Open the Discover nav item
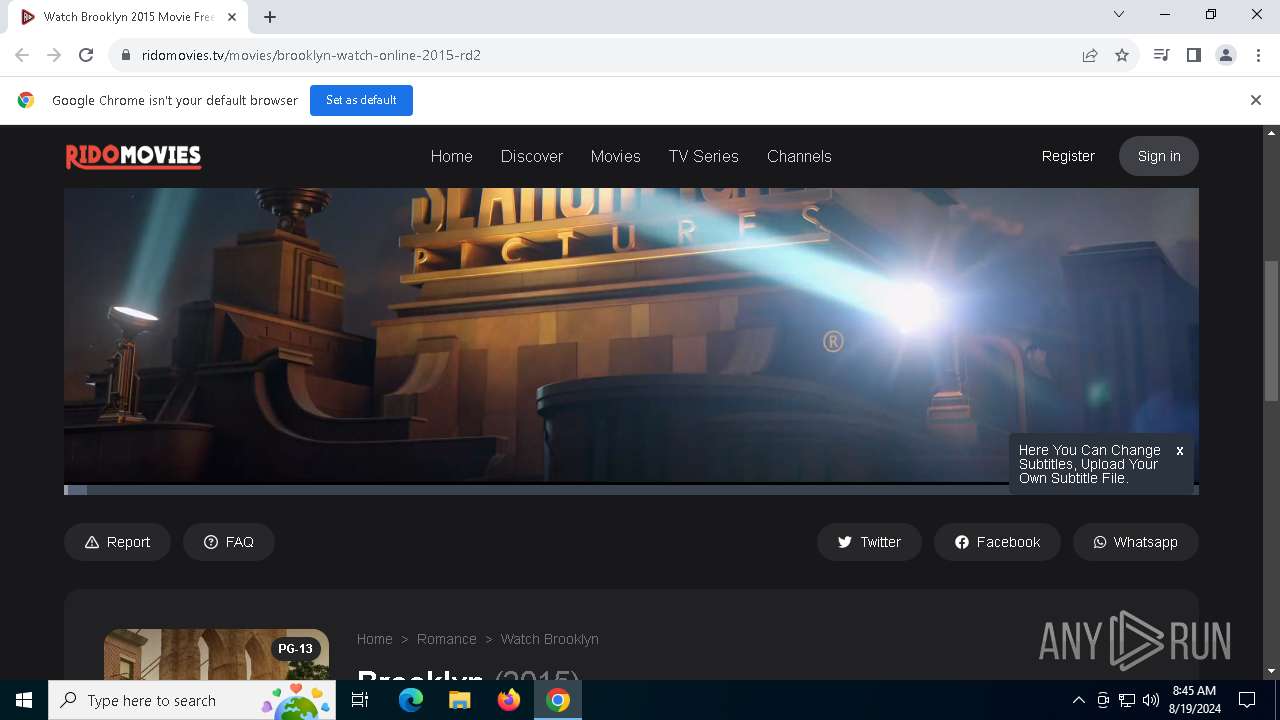Image resolution: width=1280 pixels, height=720 pixels. tap(532, 156)
